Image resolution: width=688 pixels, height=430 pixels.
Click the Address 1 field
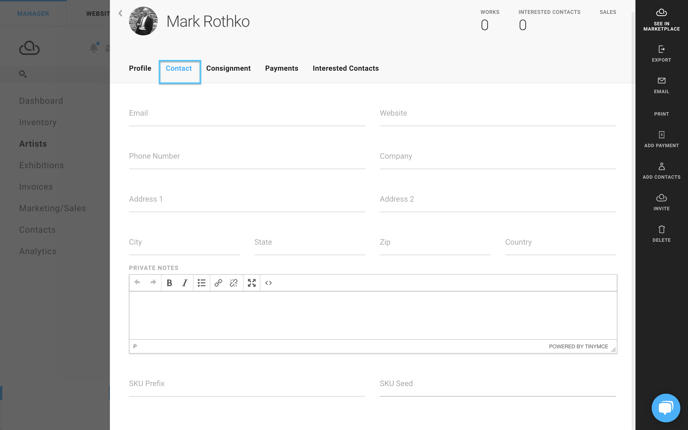[x=247, y=200]
